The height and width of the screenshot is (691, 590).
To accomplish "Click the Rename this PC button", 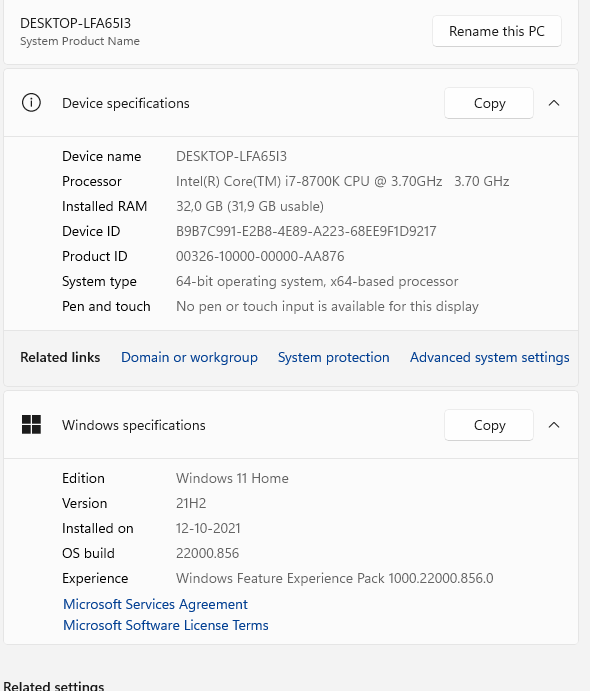I will click(497, 31).
